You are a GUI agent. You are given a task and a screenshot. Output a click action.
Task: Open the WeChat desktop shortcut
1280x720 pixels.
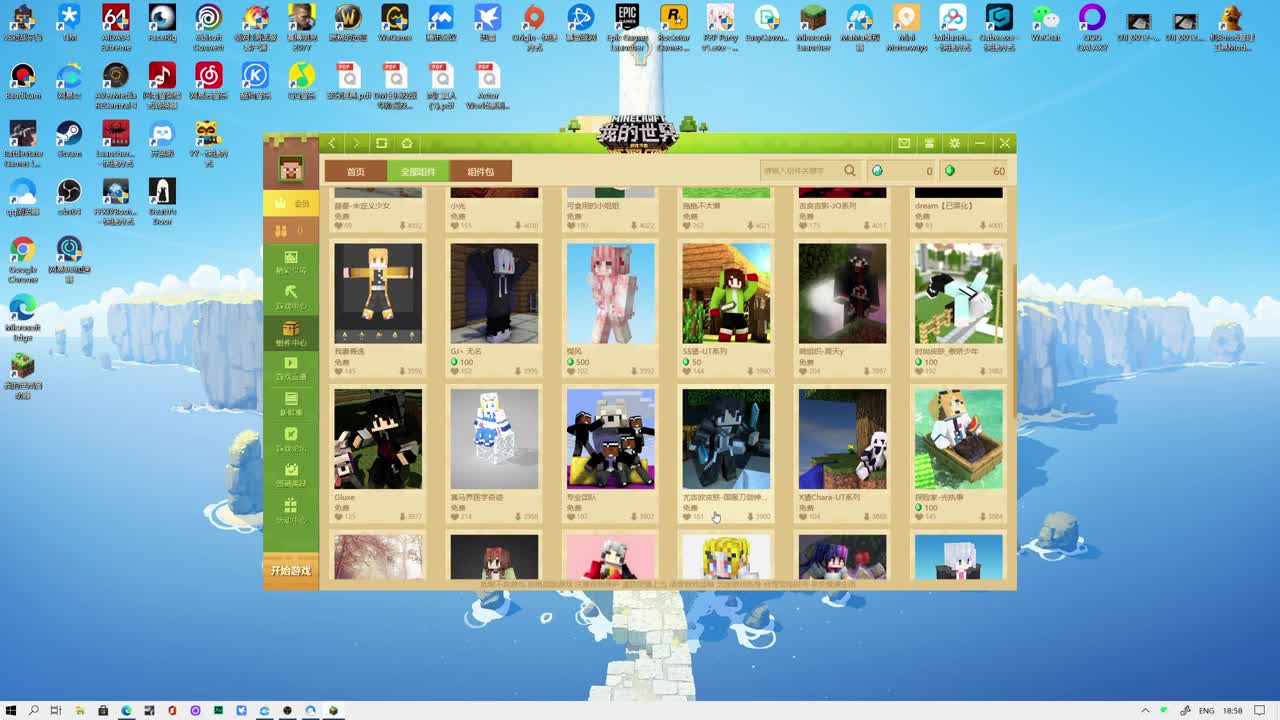1045,23
